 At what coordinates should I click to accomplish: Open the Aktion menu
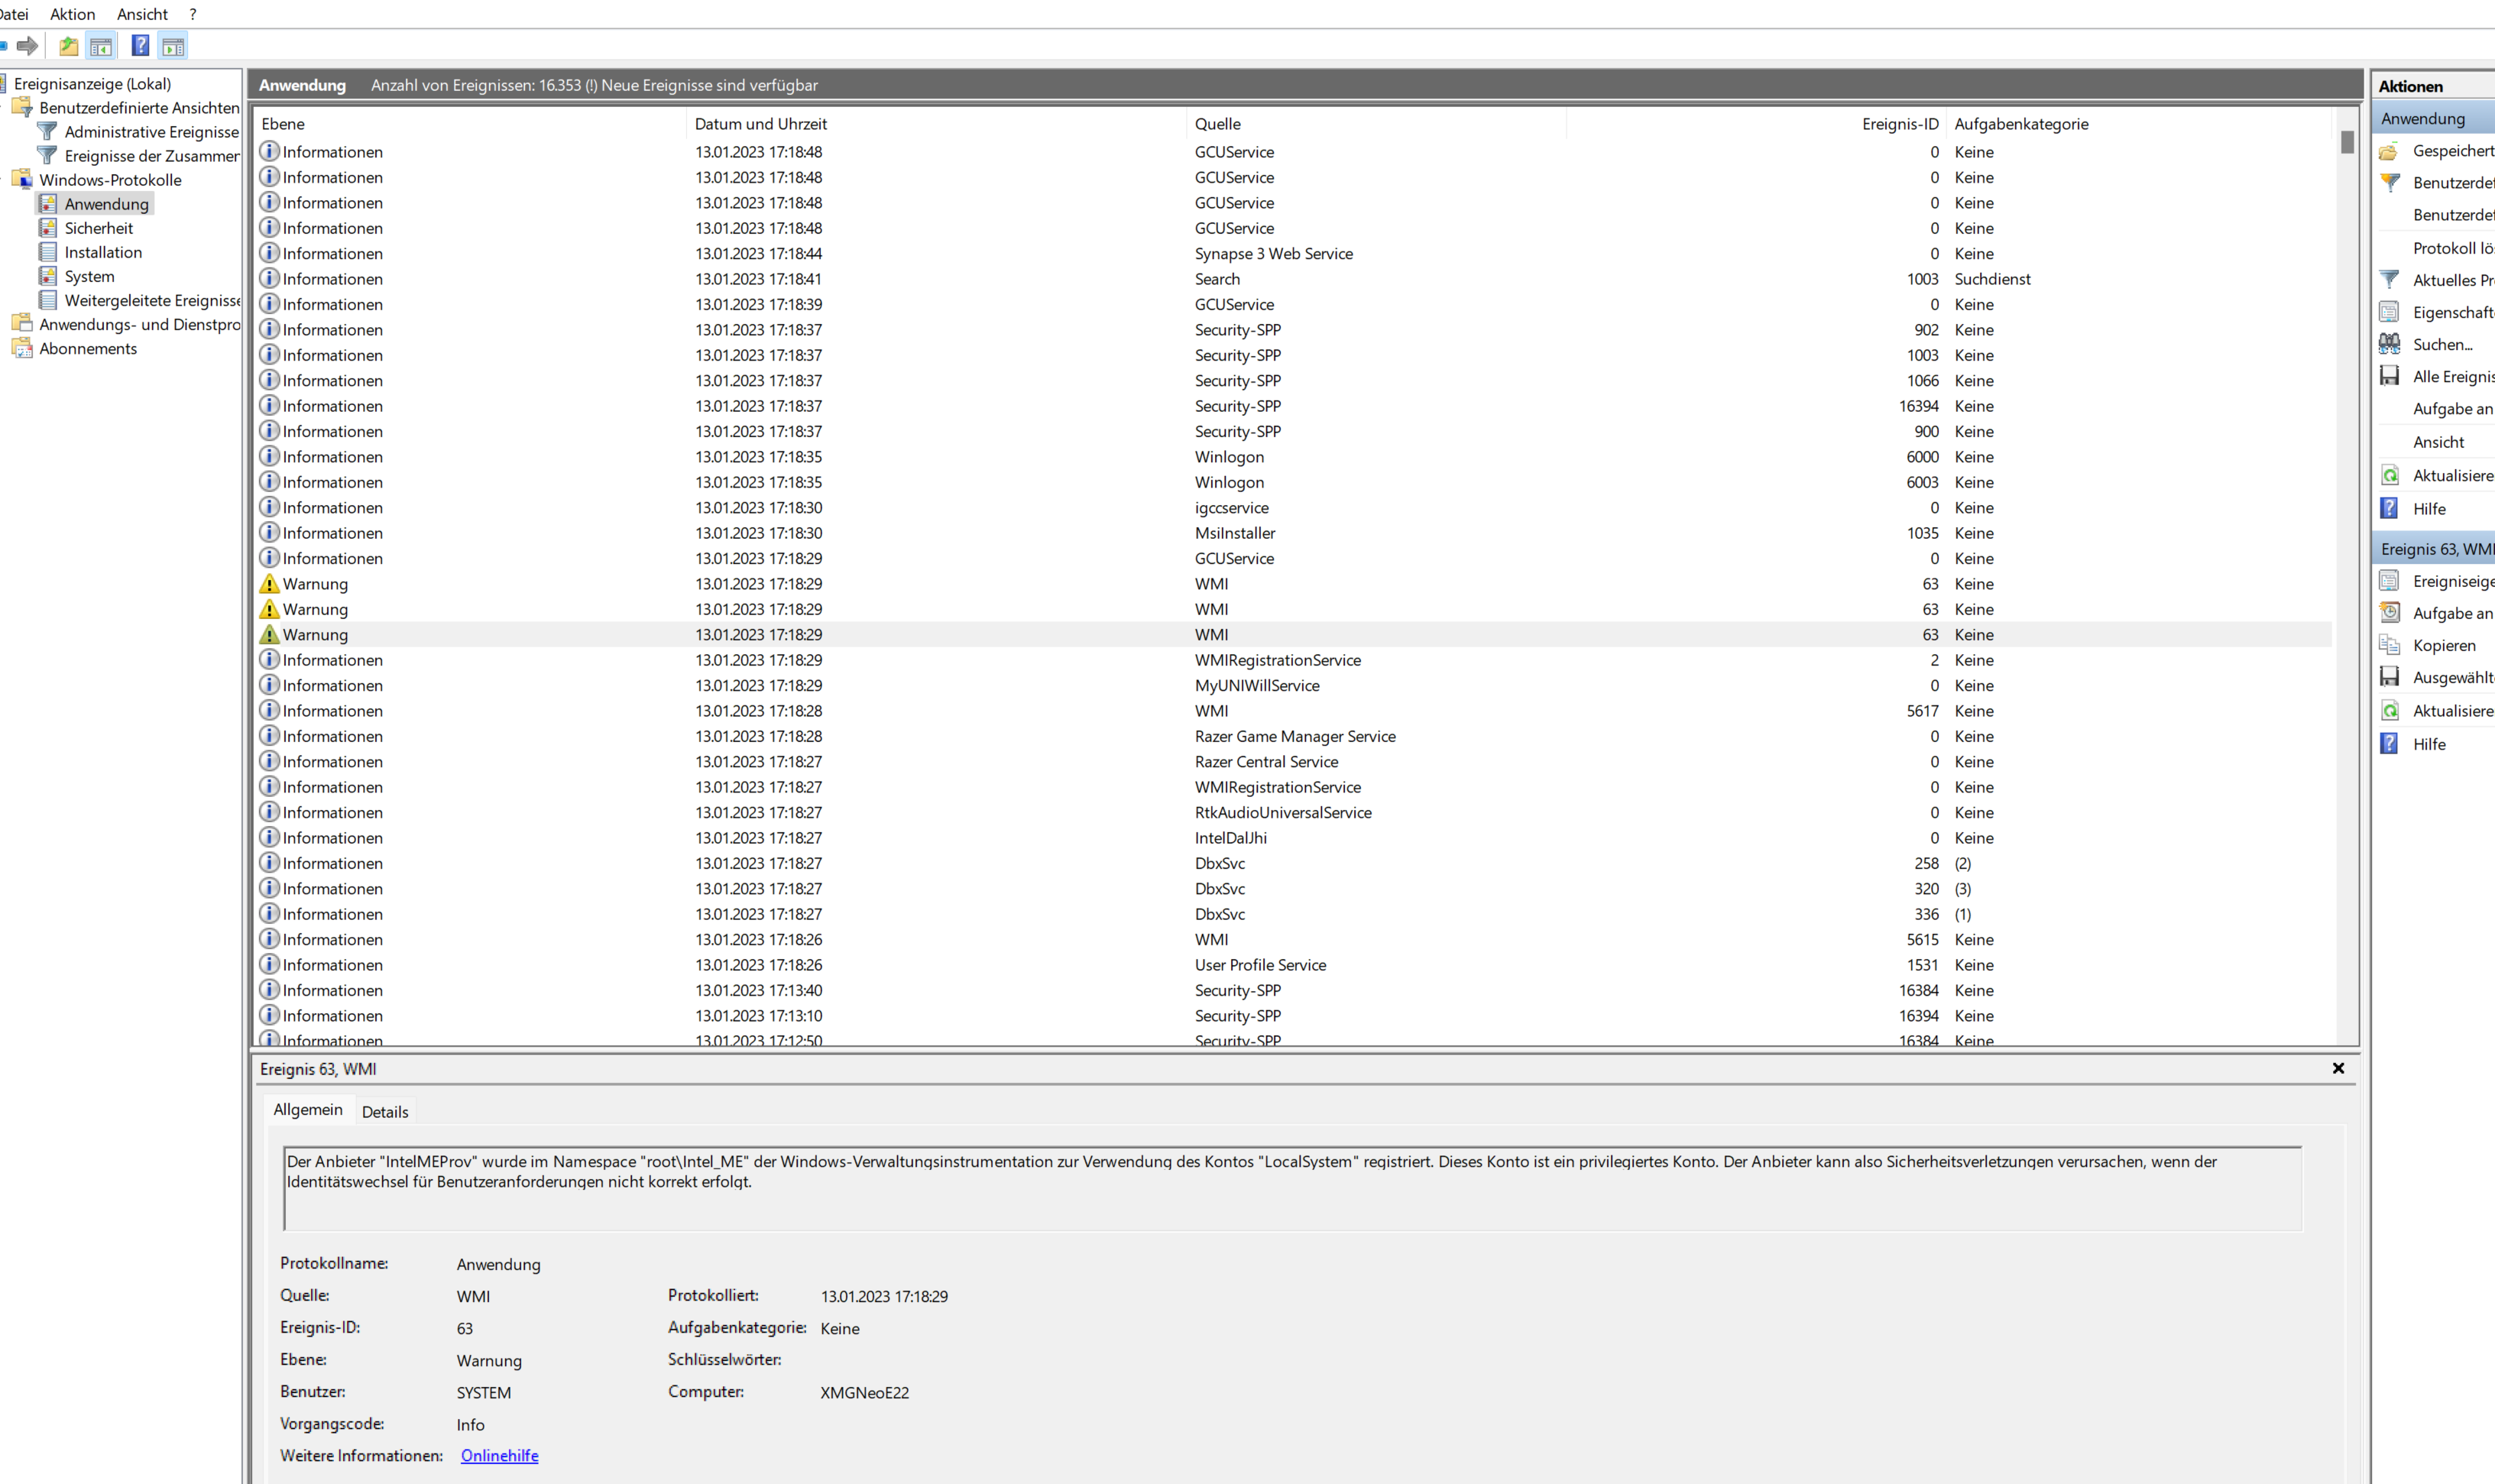[72, 14]
